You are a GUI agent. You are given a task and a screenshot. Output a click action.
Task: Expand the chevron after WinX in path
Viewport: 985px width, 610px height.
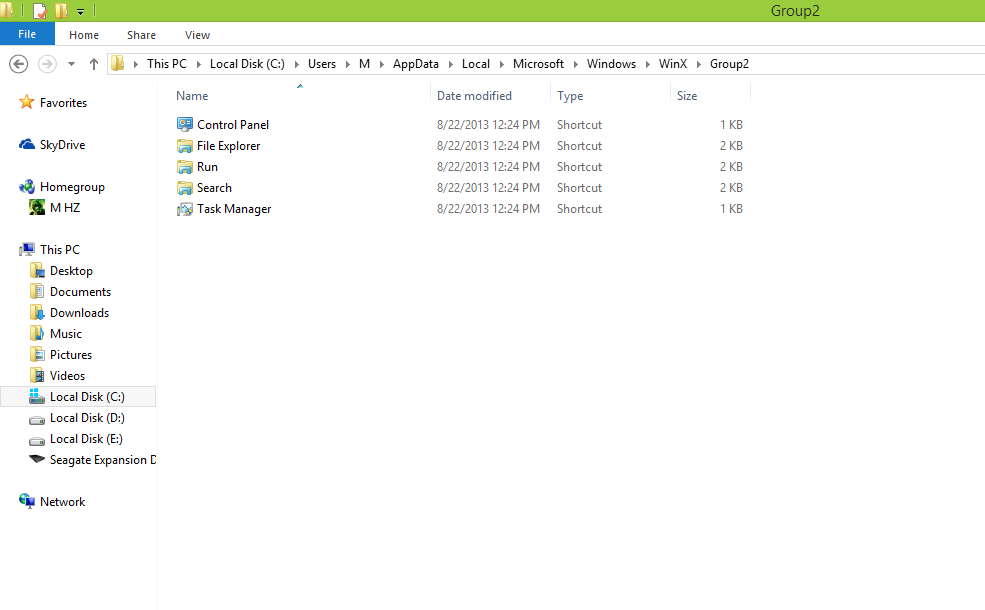click(699, 64)
